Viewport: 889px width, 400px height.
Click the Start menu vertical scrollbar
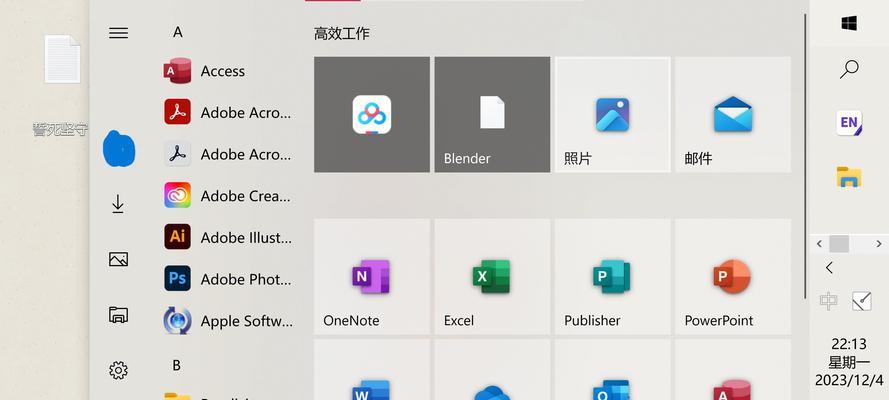(805, 156)
